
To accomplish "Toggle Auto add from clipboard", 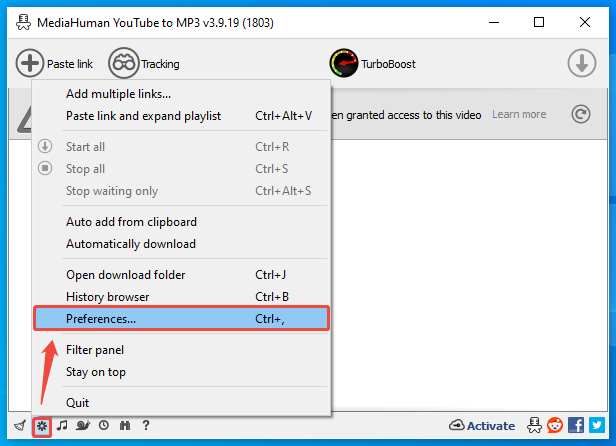I will click(x=182, y=222).
